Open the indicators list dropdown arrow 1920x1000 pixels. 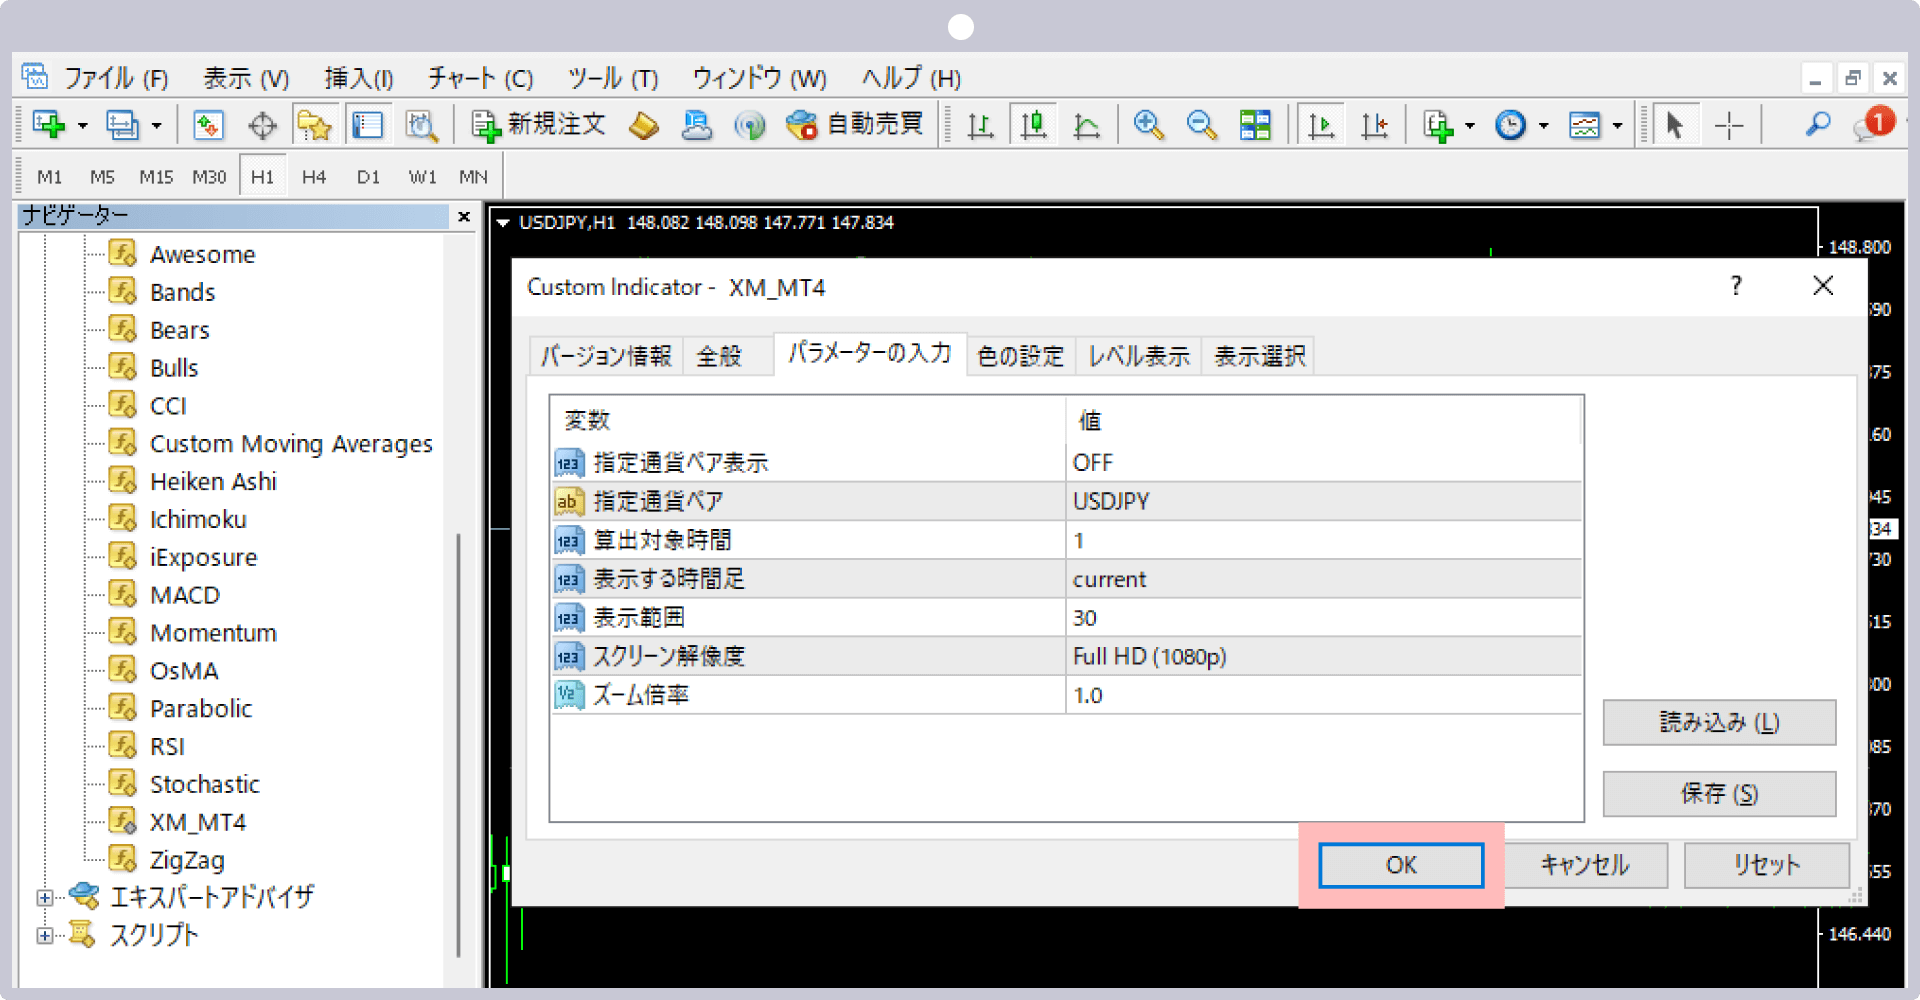[1470, 126]
